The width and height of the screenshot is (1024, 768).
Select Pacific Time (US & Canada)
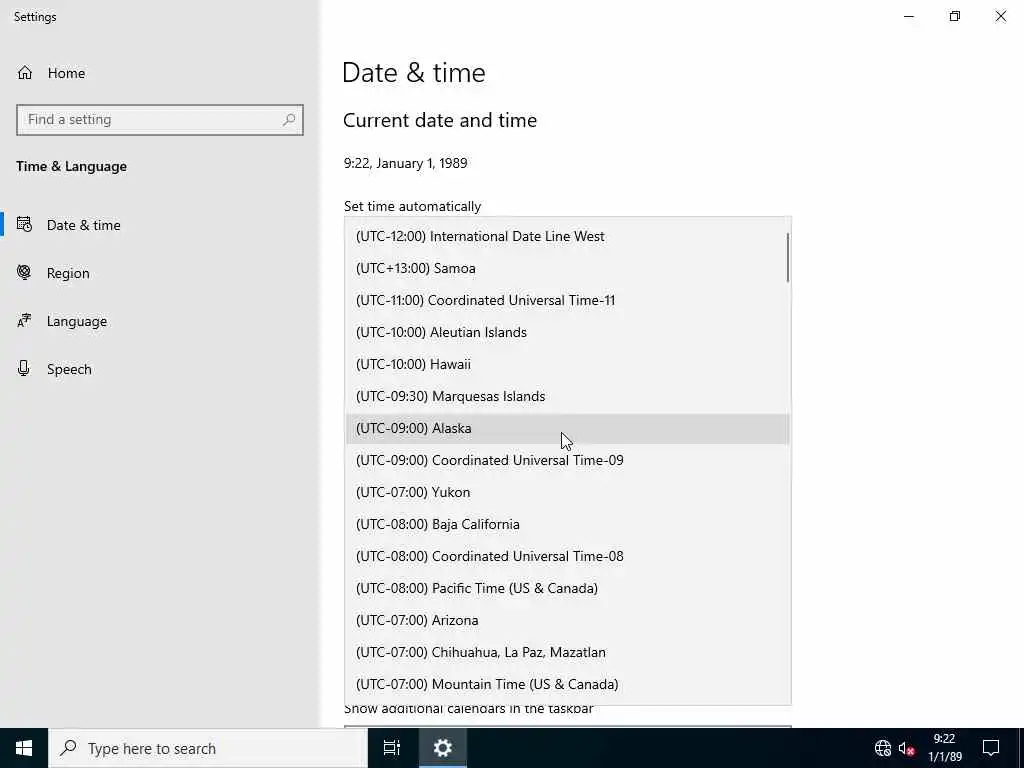pos(568,588)
